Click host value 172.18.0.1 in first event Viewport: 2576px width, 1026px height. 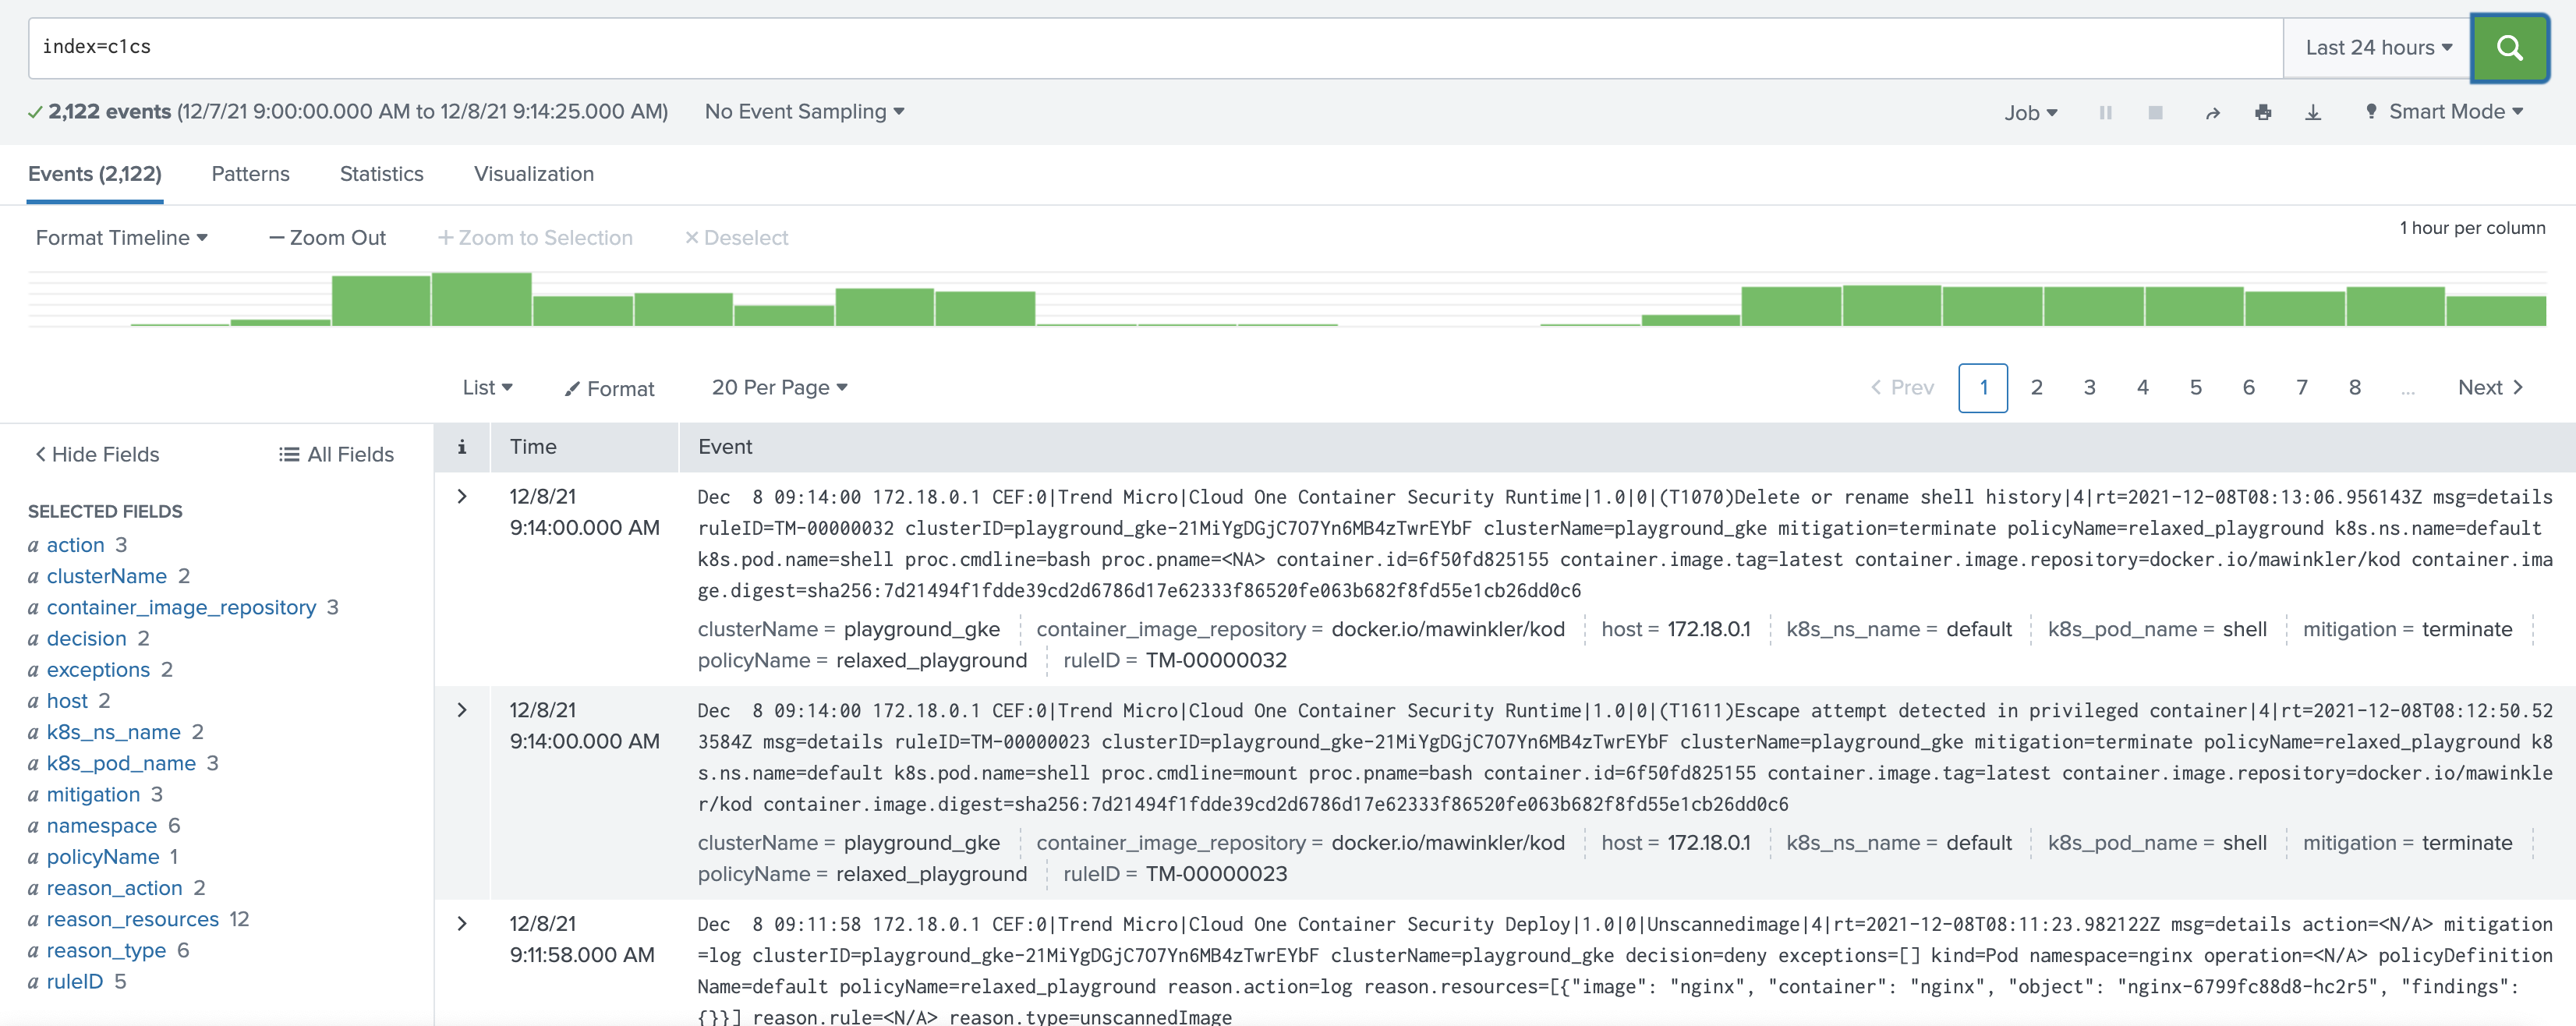[1709, 629]
